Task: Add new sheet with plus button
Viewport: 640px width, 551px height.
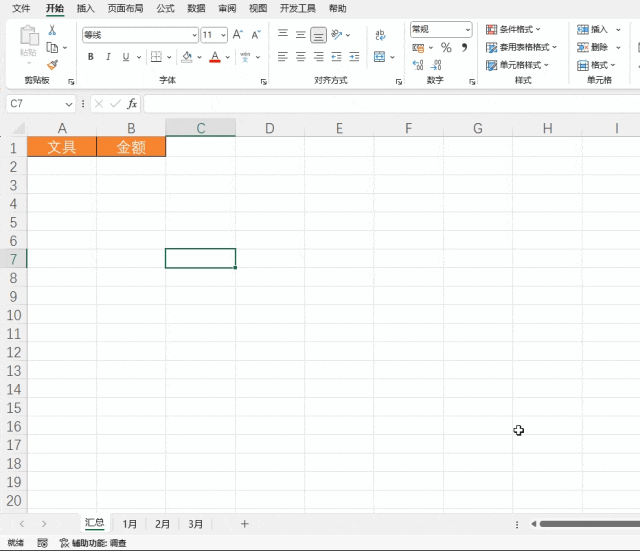Action: [x=244, y=524]
